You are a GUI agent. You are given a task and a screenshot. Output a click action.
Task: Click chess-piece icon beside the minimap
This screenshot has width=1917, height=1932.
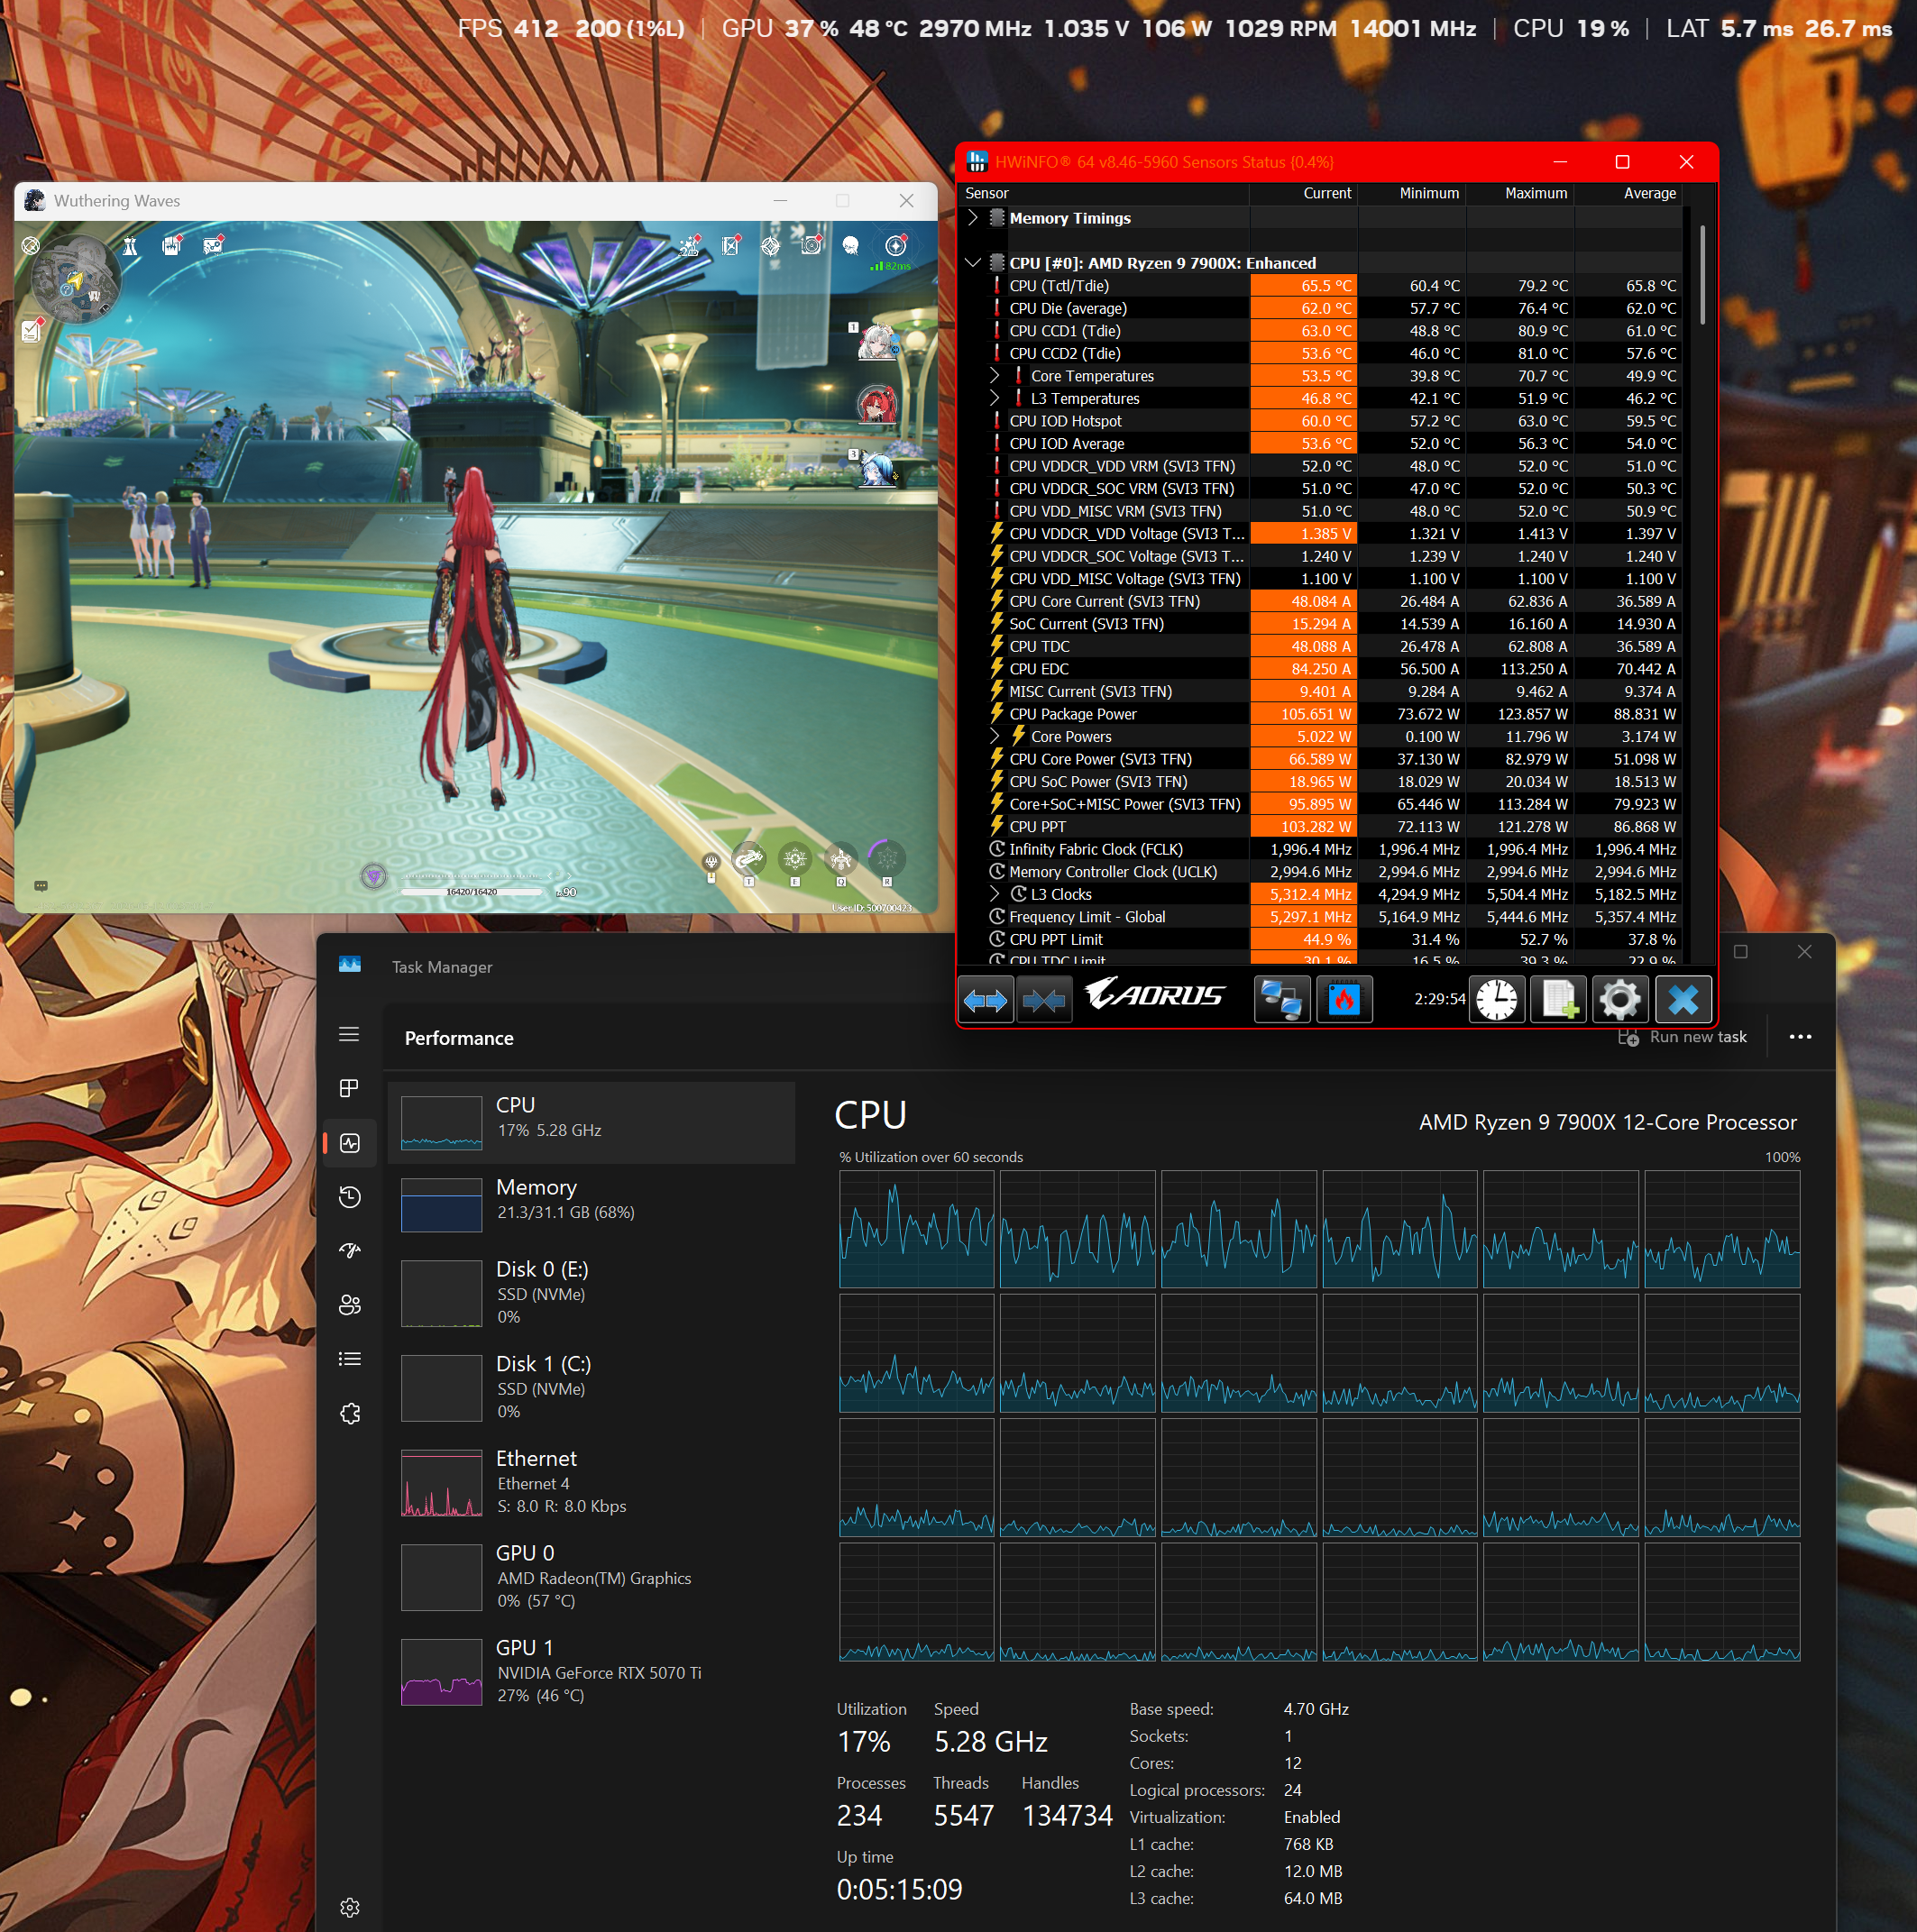click(x=130, y=246)
